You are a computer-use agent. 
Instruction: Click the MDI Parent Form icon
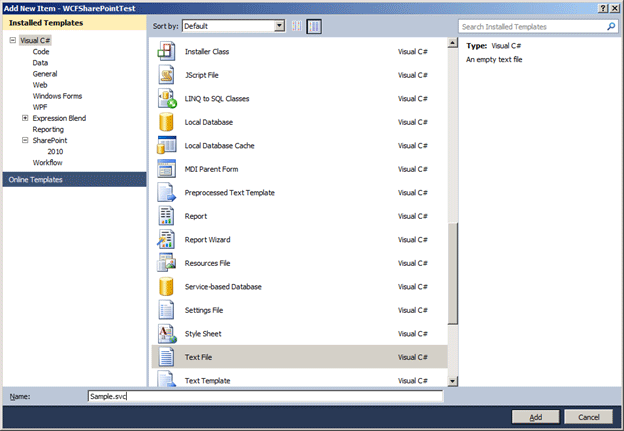[166, 169]
